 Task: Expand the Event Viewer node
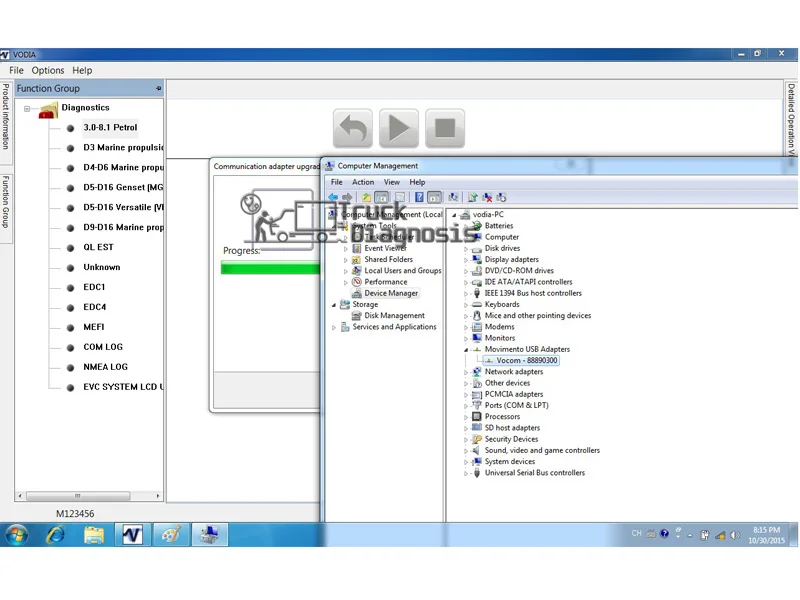tap(345, 248)
